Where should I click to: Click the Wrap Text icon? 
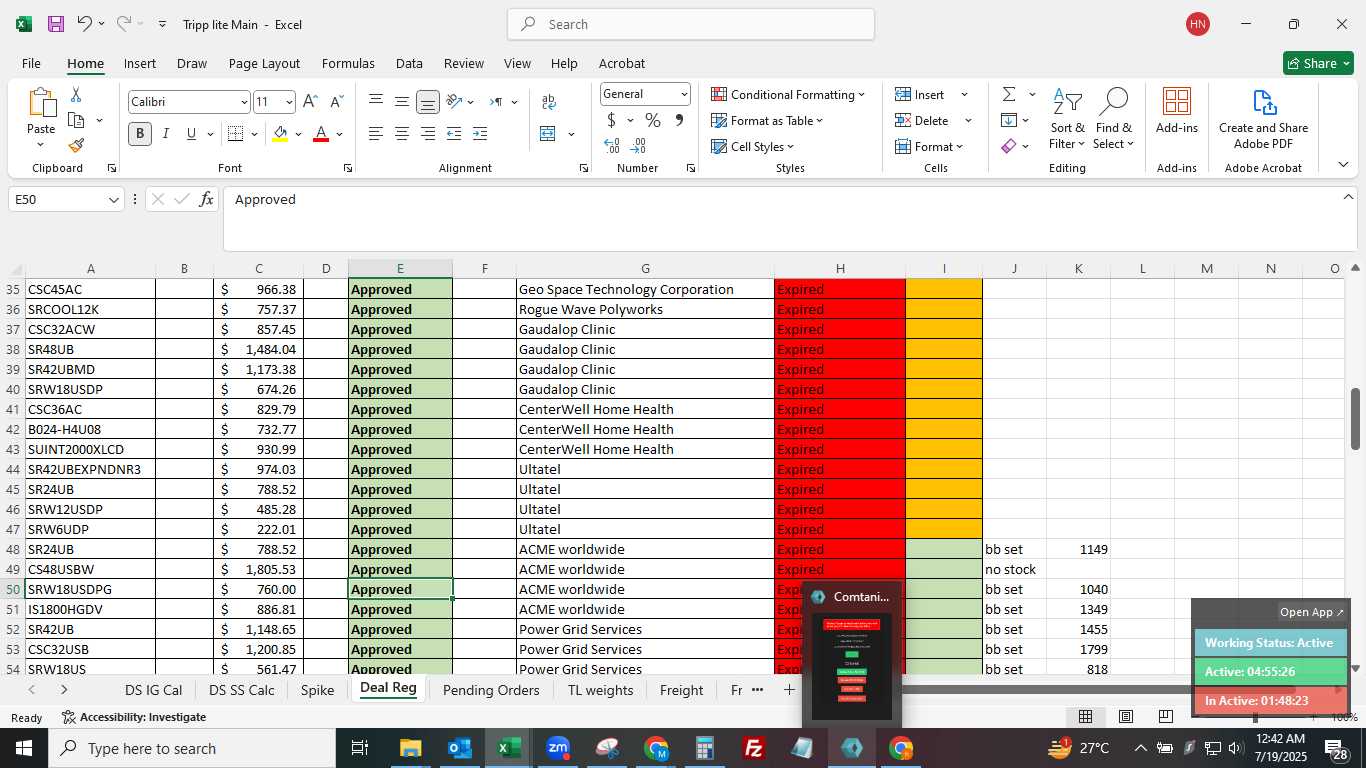549,102
